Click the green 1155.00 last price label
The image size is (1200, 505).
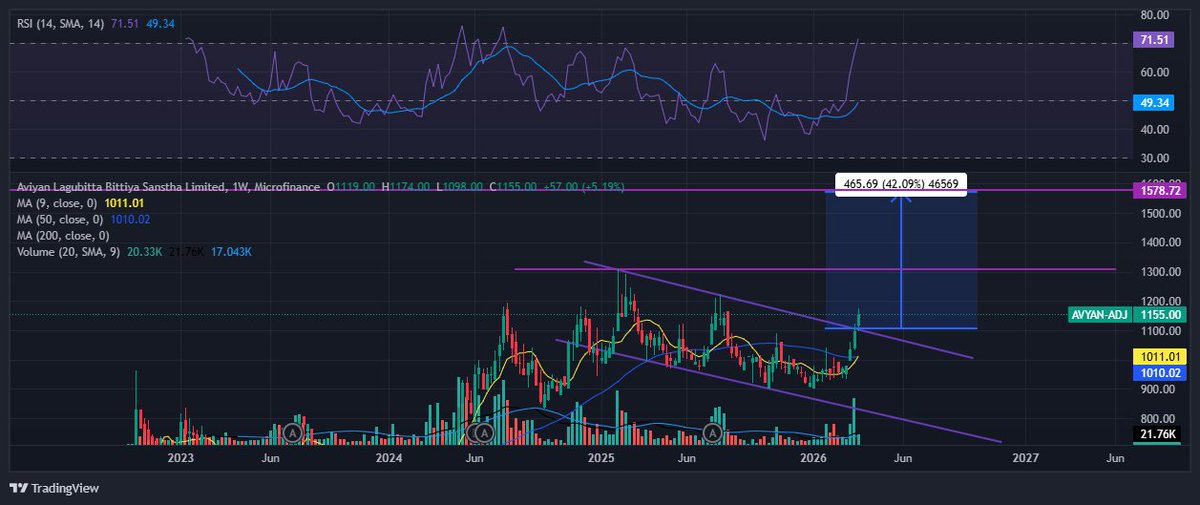tap(1161, 314)
